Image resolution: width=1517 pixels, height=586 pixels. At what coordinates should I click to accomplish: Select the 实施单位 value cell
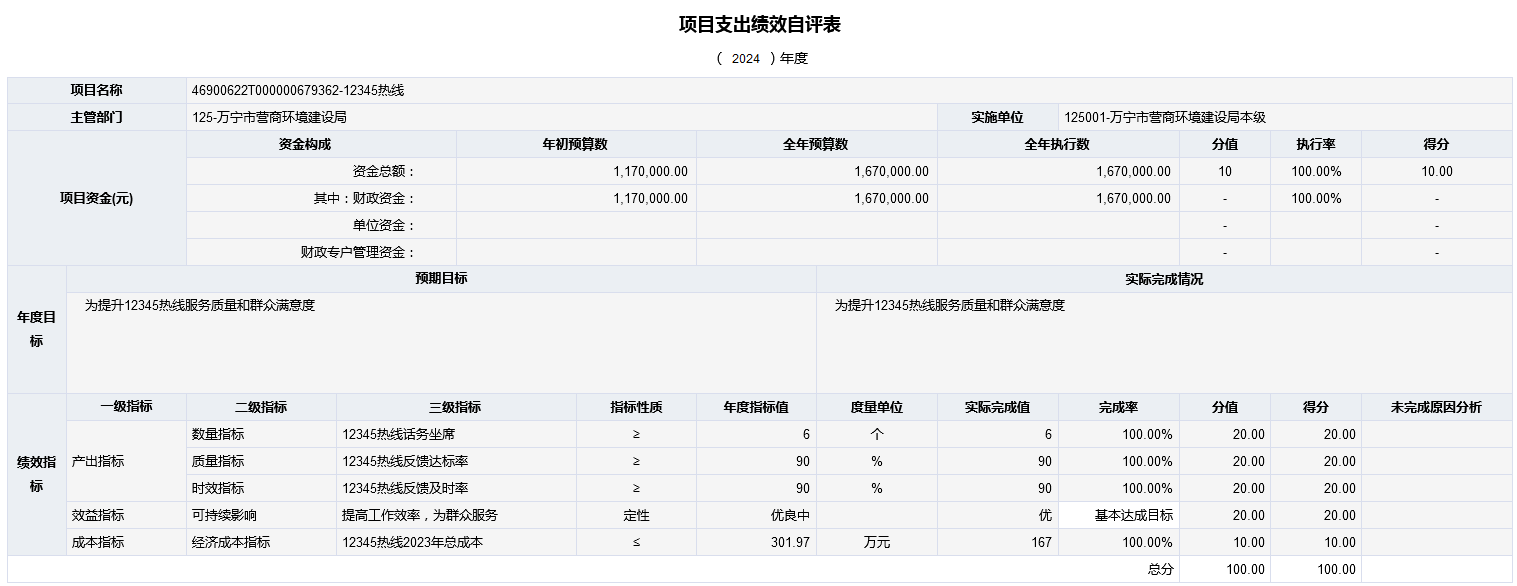click(1165, 118)
